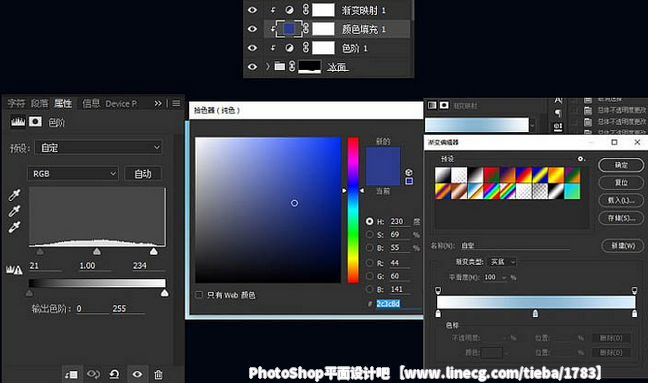
Task: Select the R red radio button
Action: point(369,263)
